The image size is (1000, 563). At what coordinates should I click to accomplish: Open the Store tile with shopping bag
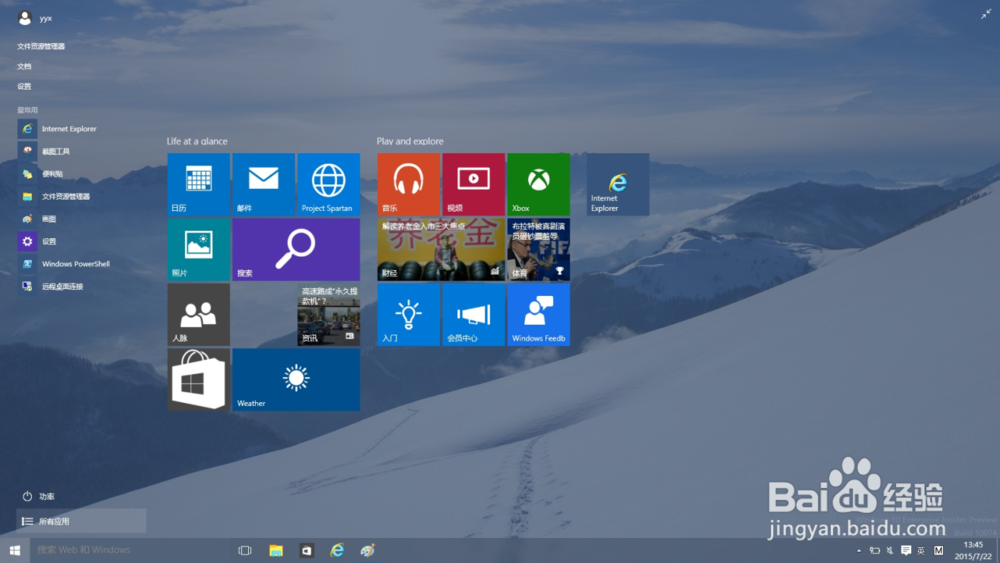pos(198,379)
